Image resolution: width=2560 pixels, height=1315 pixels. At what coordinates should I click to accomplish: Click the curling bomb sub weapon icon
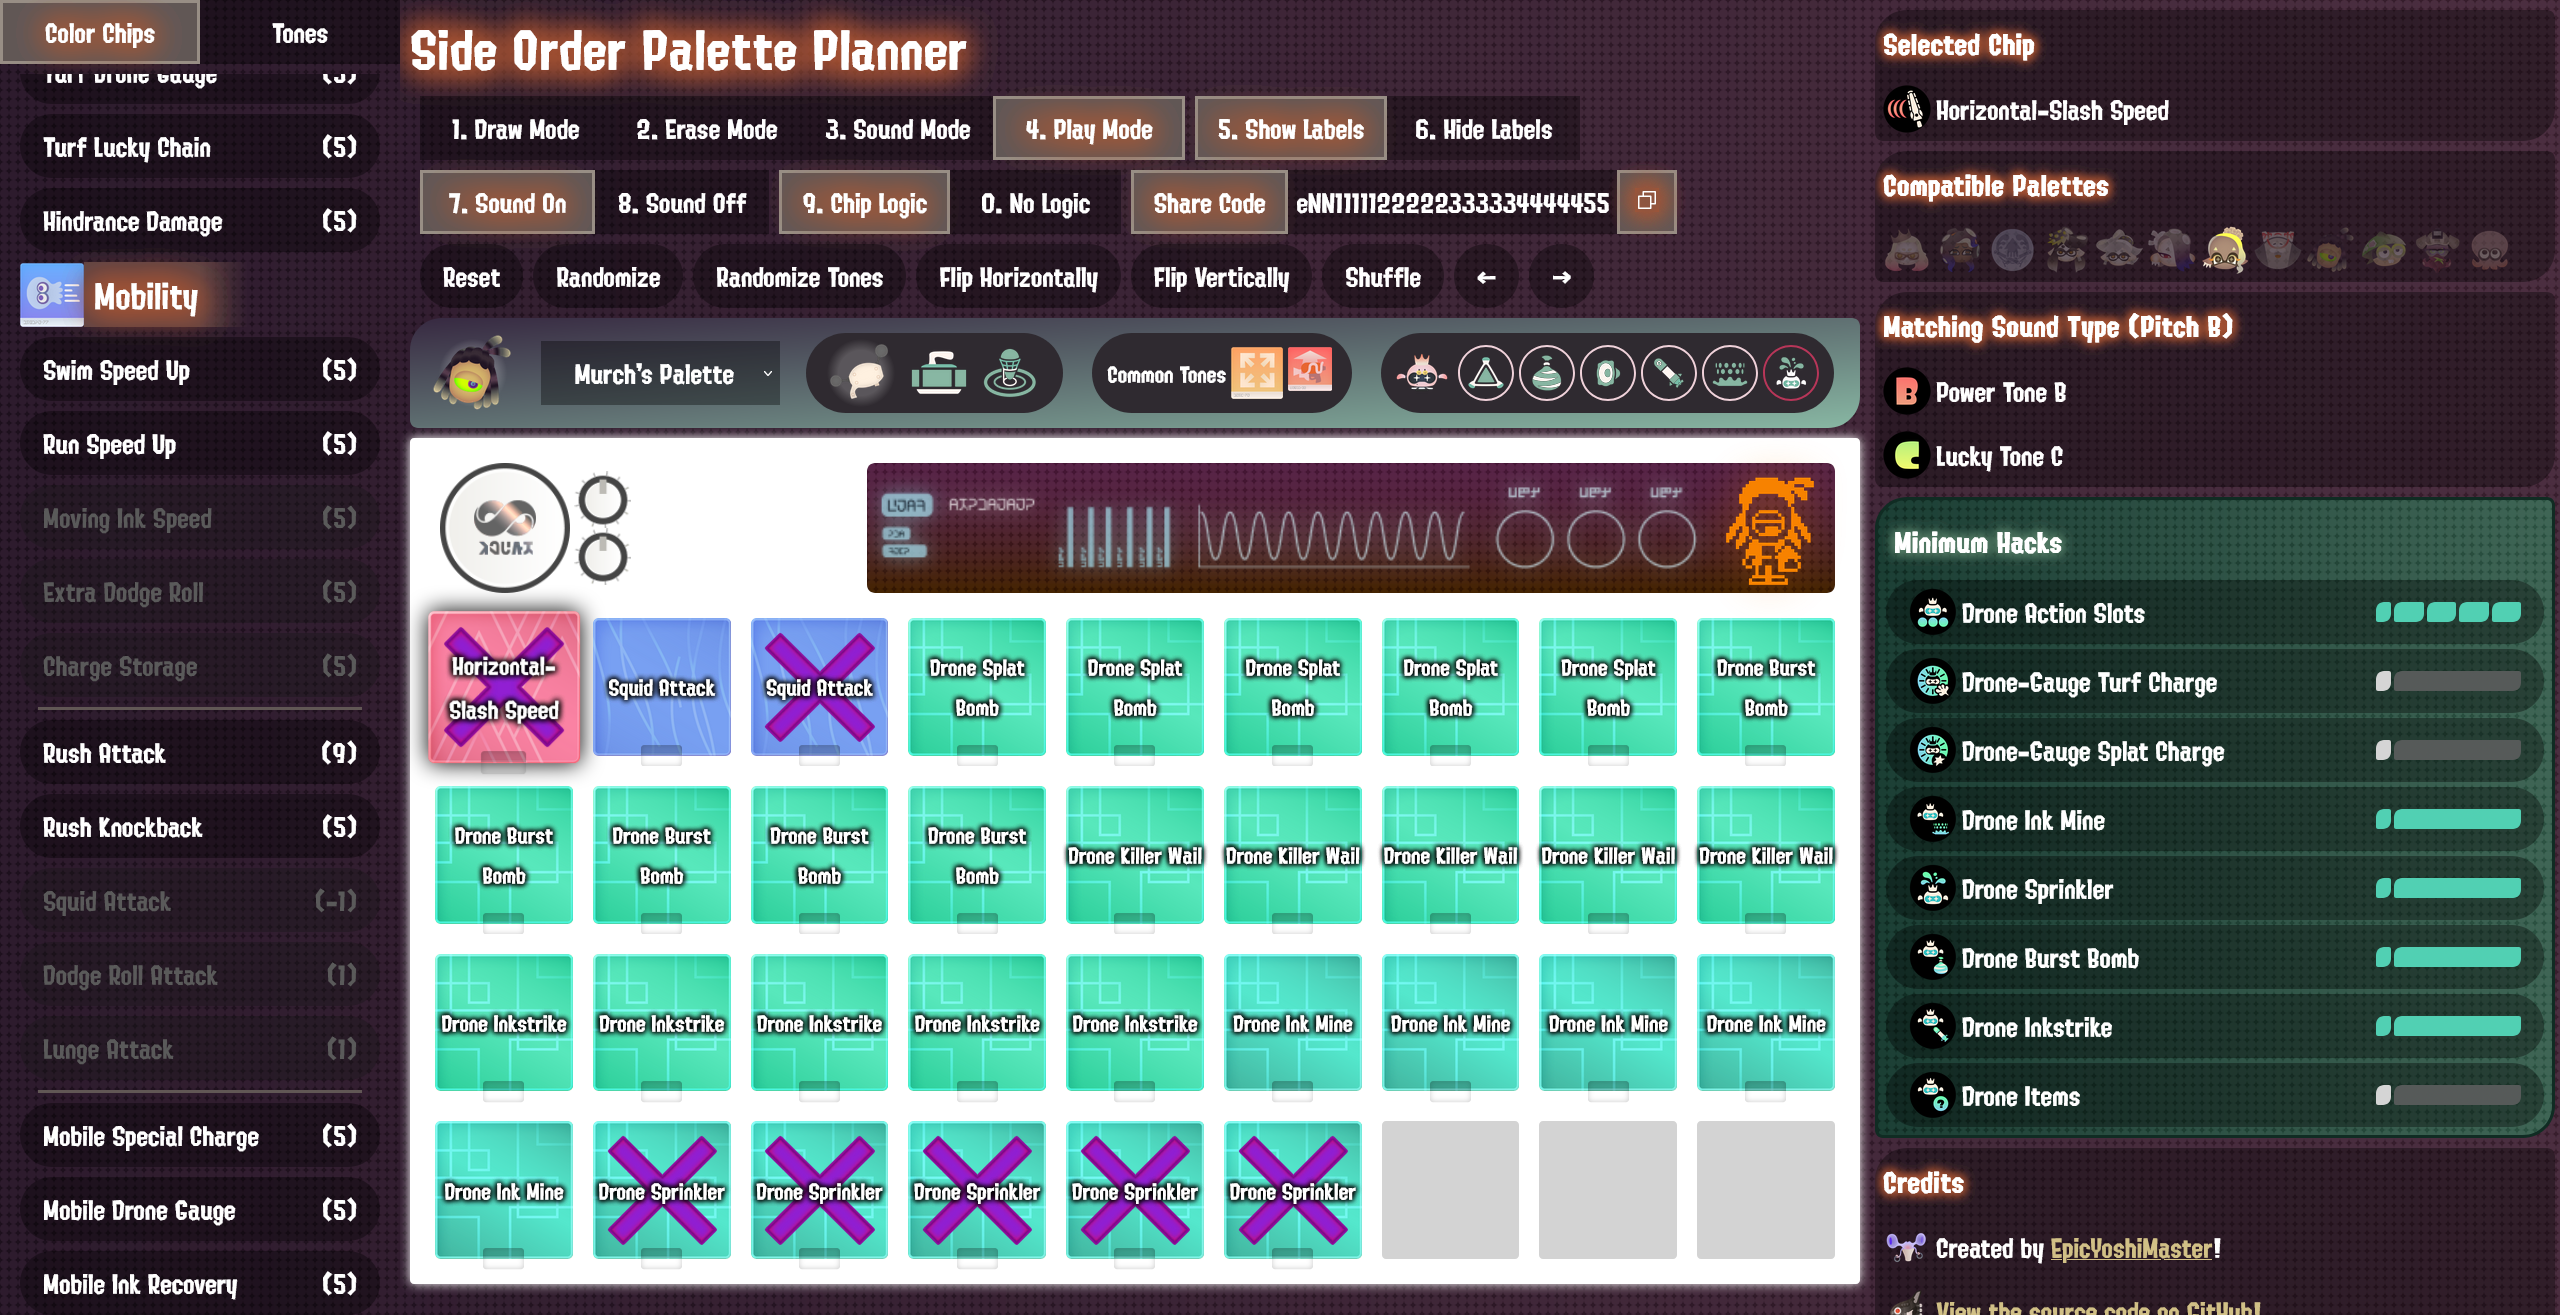pos(938,375)
